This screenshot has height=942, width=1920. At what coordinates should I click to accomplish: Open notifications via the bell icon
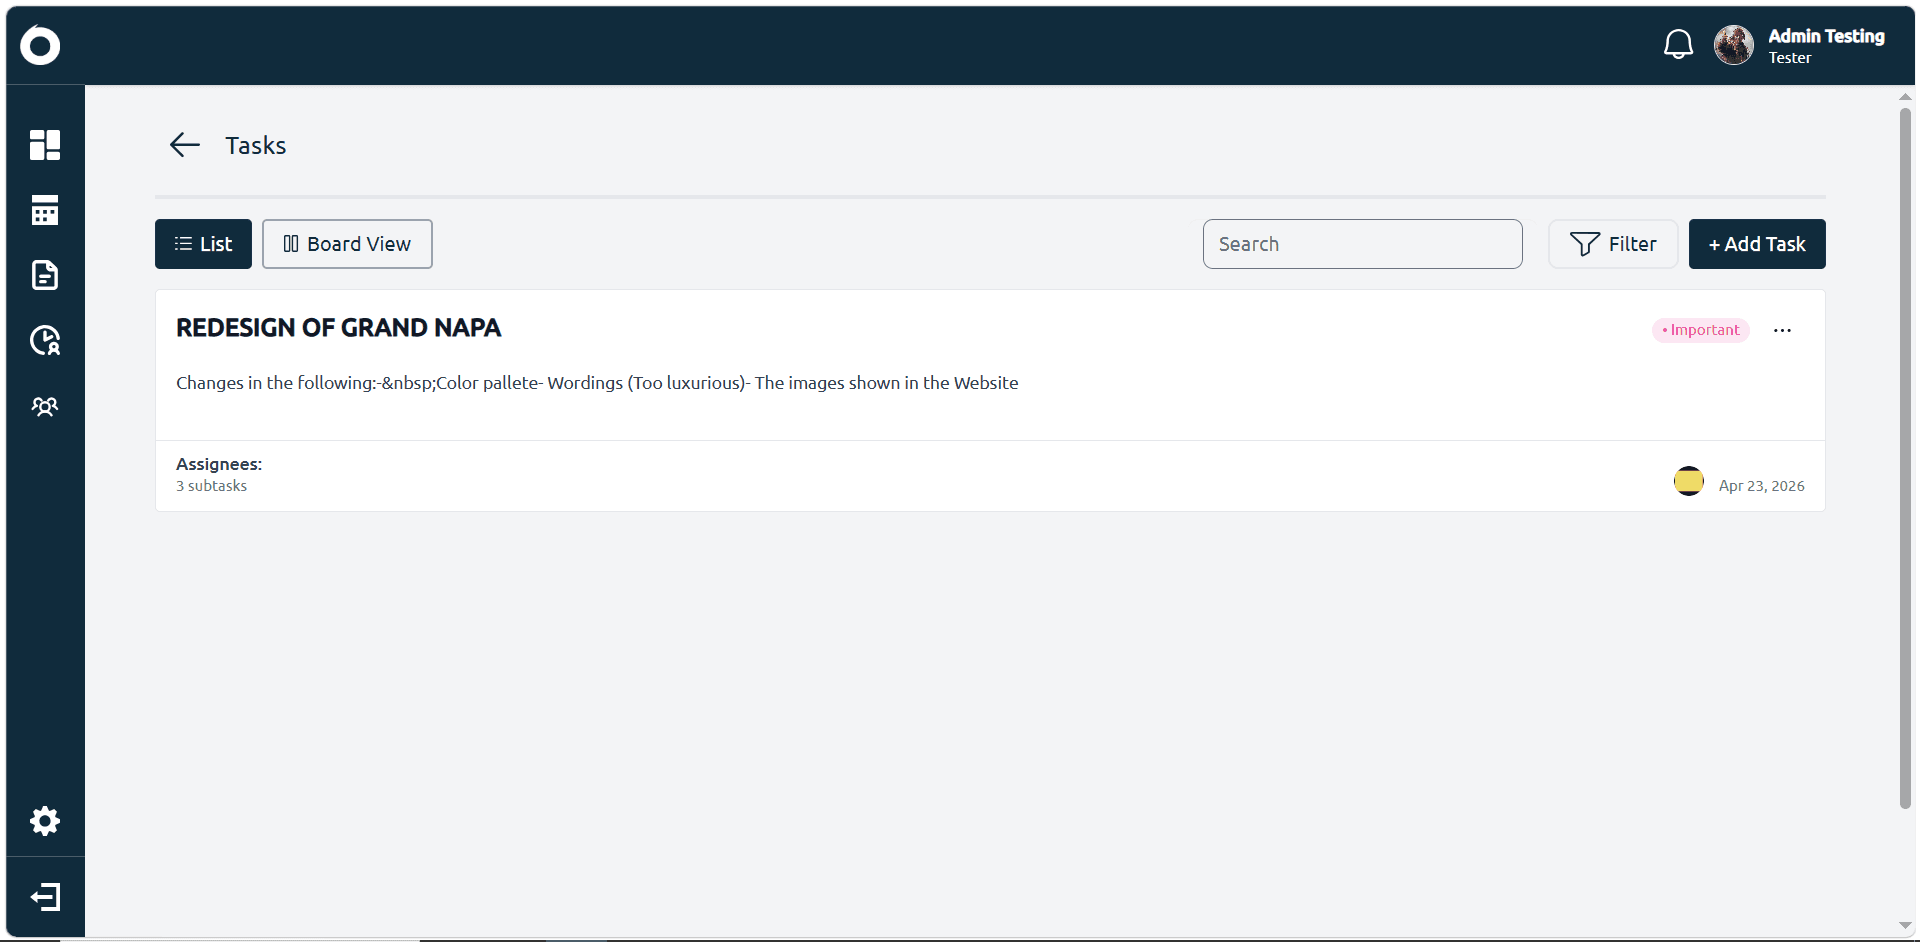(1679, 44)
